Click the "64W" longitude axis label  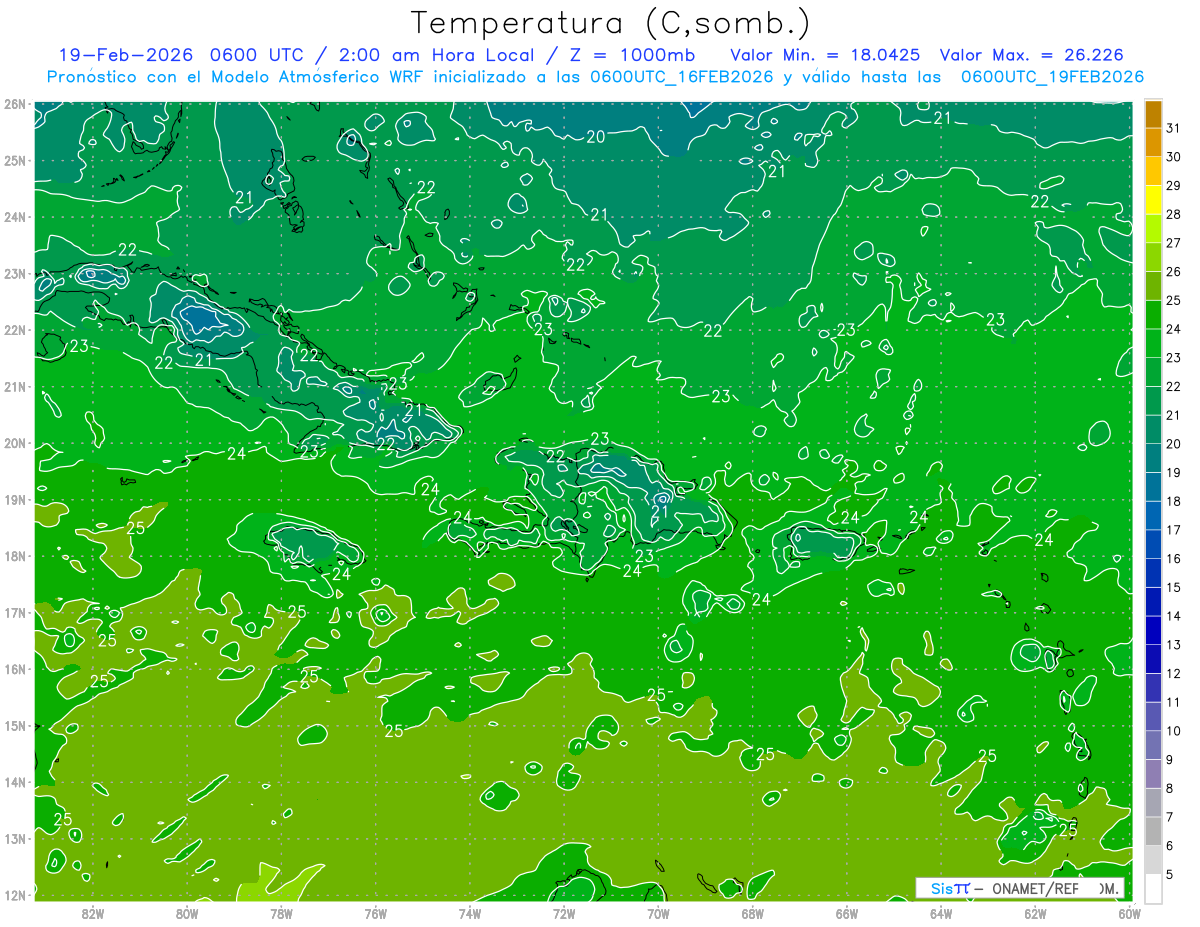941,913
